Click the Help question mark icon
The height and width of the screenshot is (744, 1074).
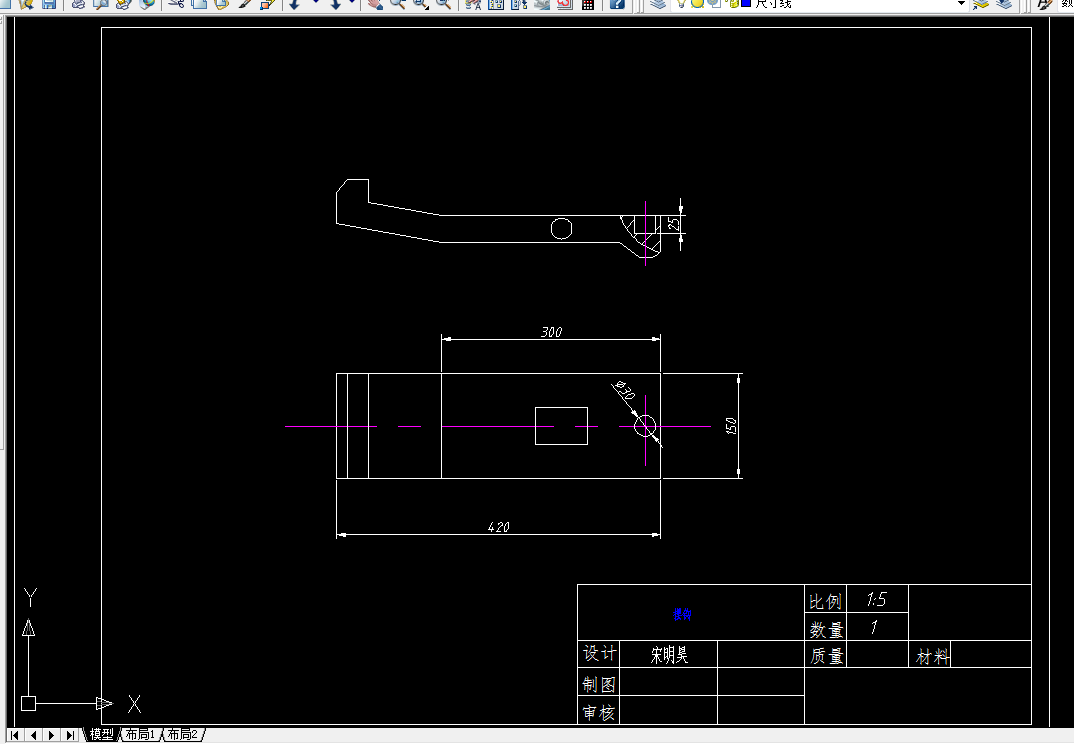616,3
